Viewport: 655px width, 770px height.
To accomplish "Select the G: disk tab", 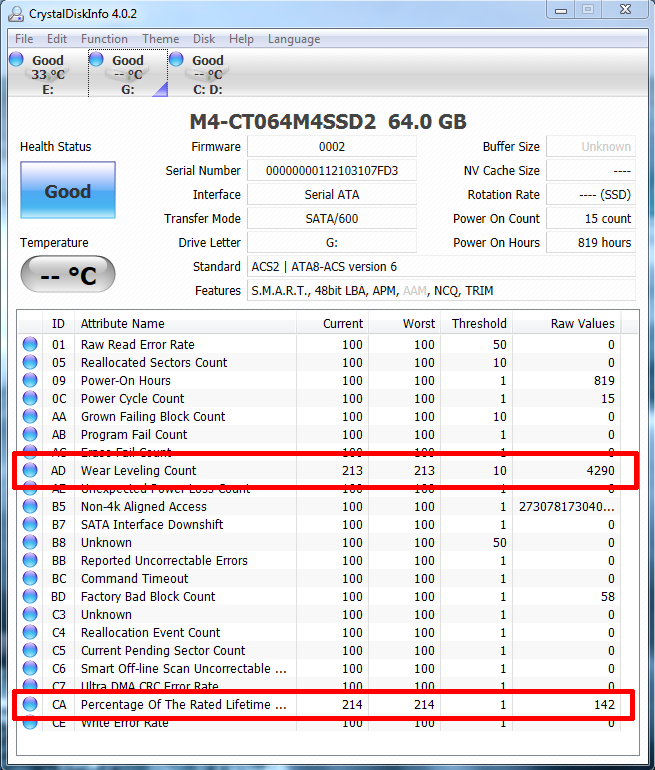I will (128, 74).
